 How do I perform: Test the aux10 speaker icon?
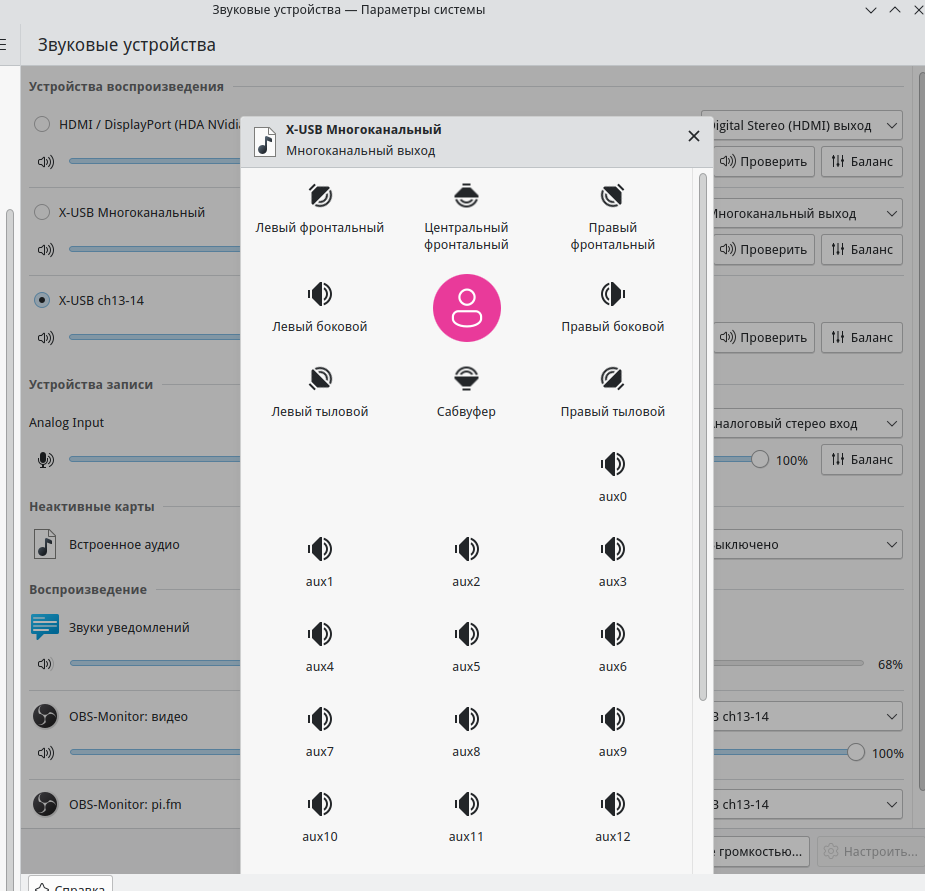pyautogui.click(x=320, y=804)
